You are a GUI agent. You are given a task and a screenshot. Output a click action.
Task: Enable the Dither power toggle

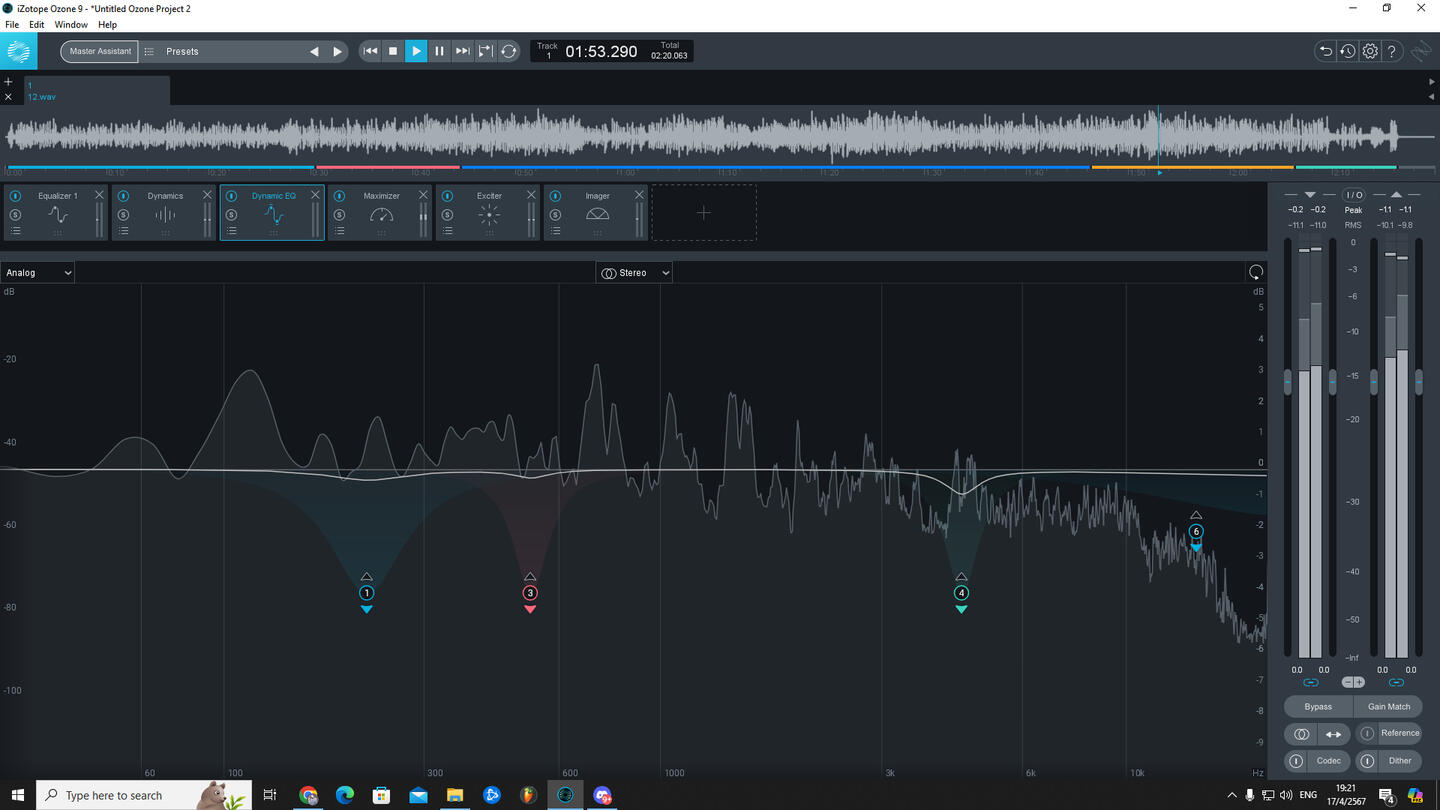pos(1367,761)
